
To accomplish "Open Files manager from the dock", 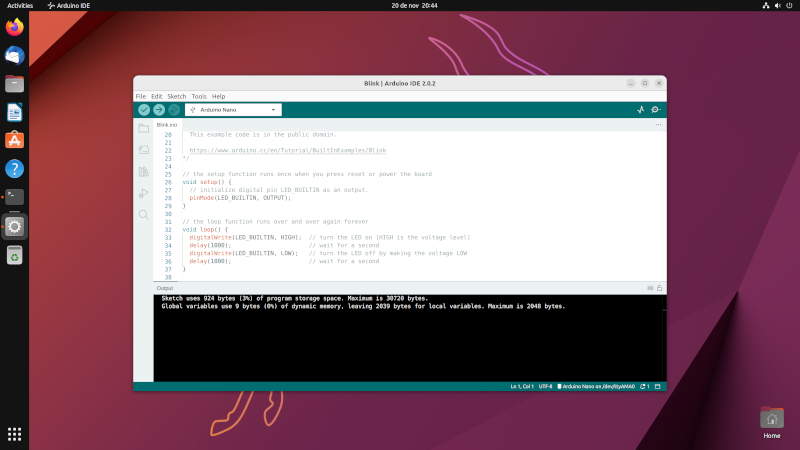I will [x=14, y=84].
